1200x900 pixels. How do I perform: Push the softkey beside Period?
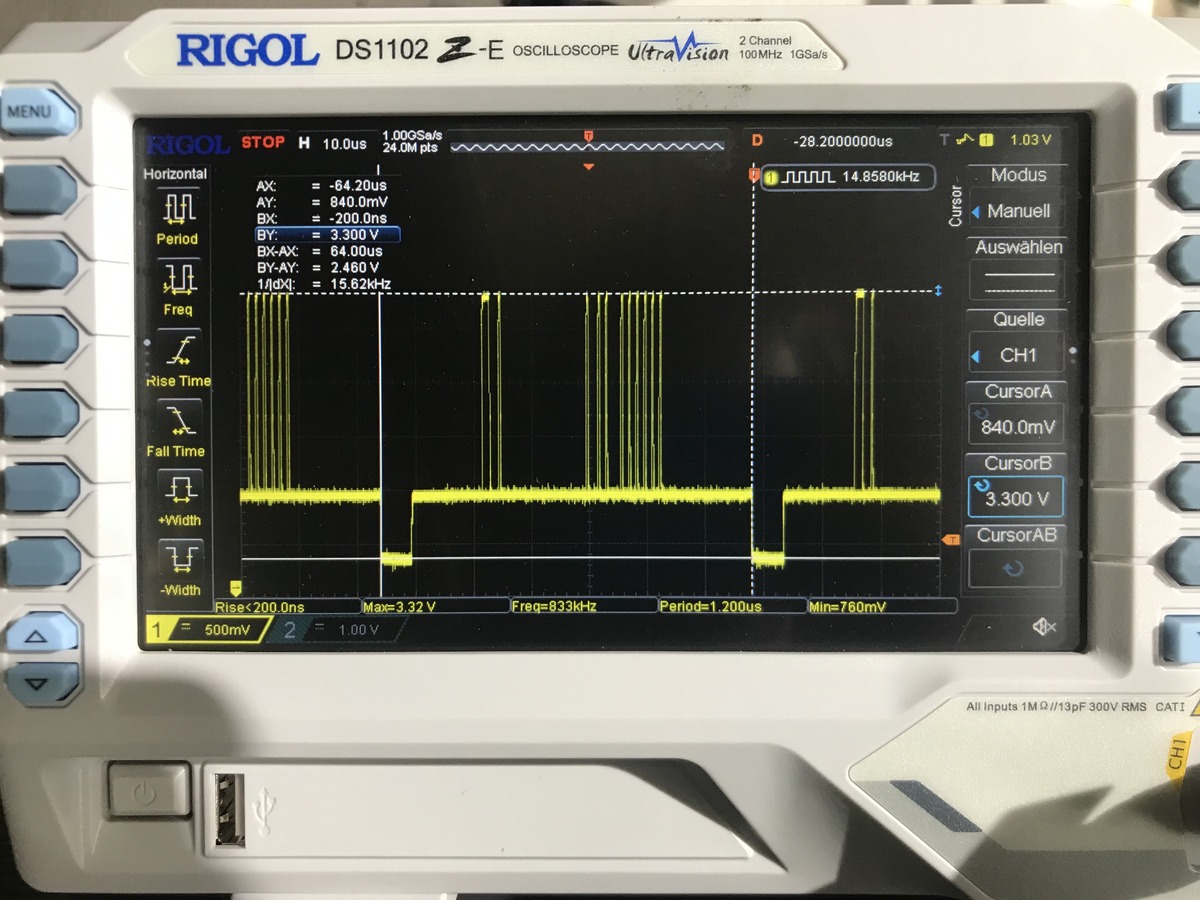pos(40,190)
